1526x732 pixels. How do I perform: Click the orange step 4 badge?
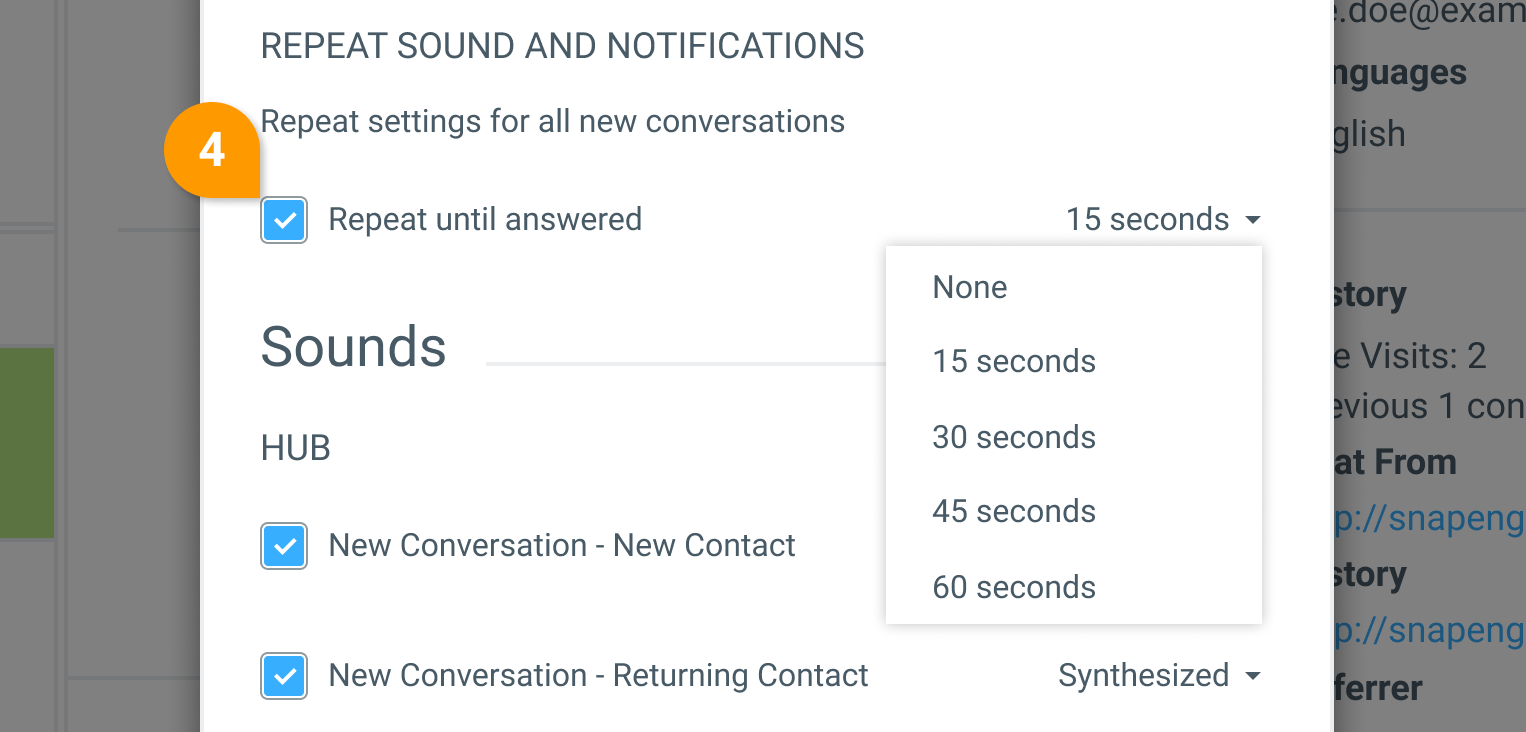(212, 150)
